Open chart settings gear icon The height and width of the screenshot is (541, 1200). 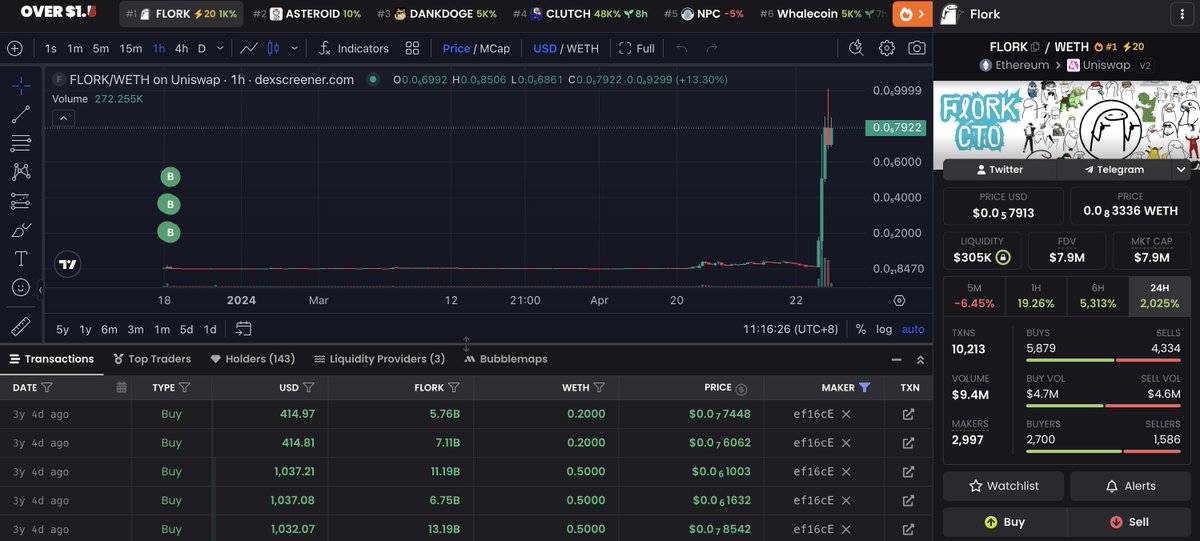coord(887,48)
